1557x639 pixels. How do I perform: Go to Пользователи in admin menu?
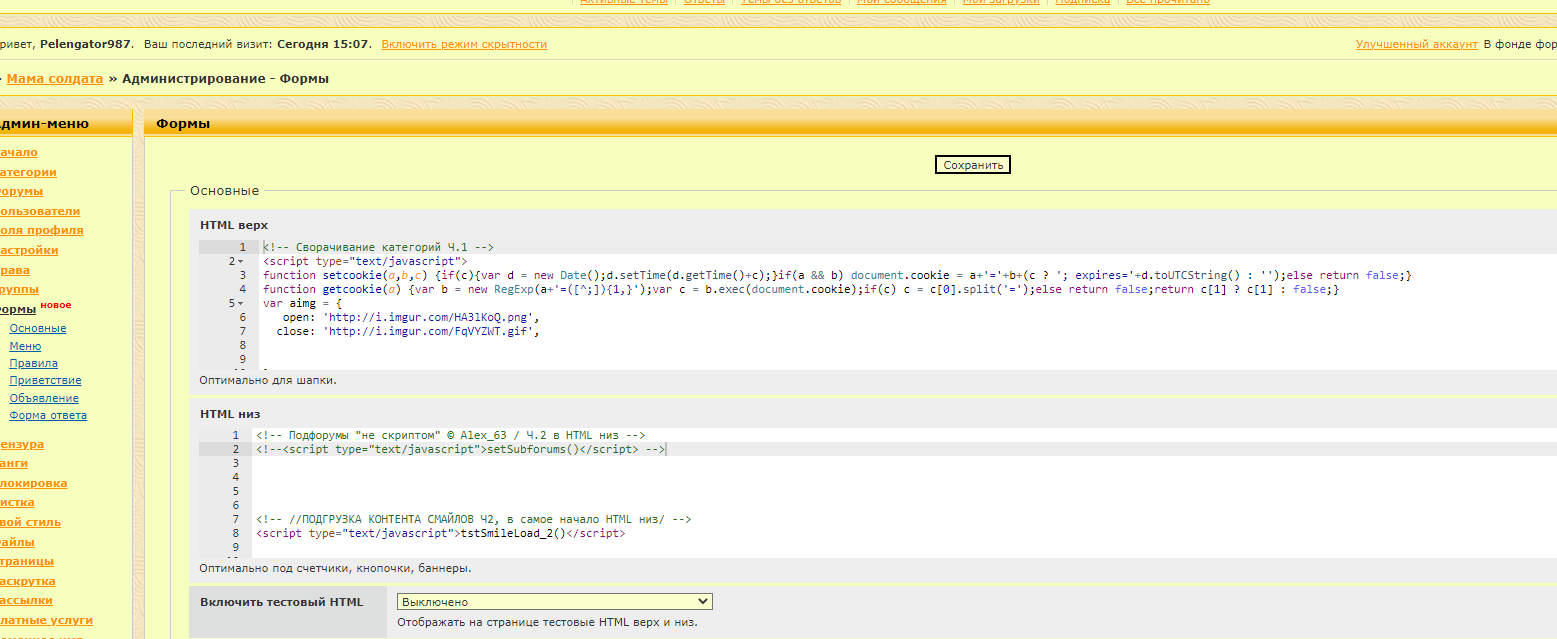click(x=40, y=211)
